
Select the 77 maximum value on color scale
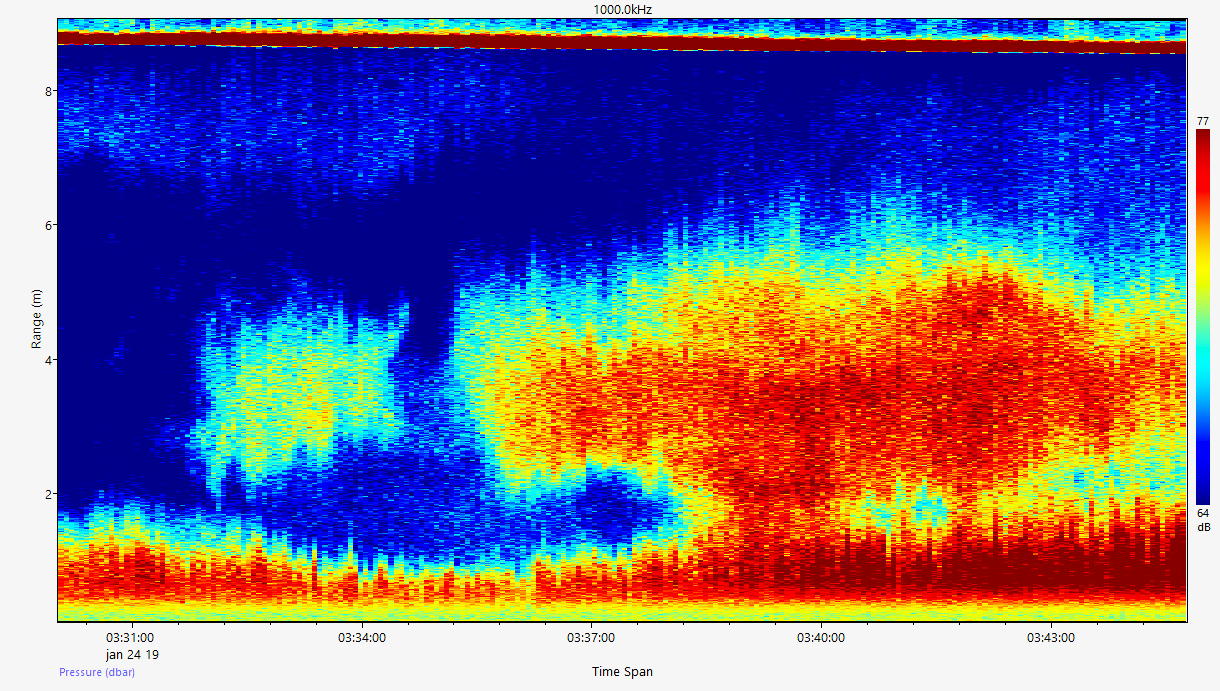click(1202, 121)
